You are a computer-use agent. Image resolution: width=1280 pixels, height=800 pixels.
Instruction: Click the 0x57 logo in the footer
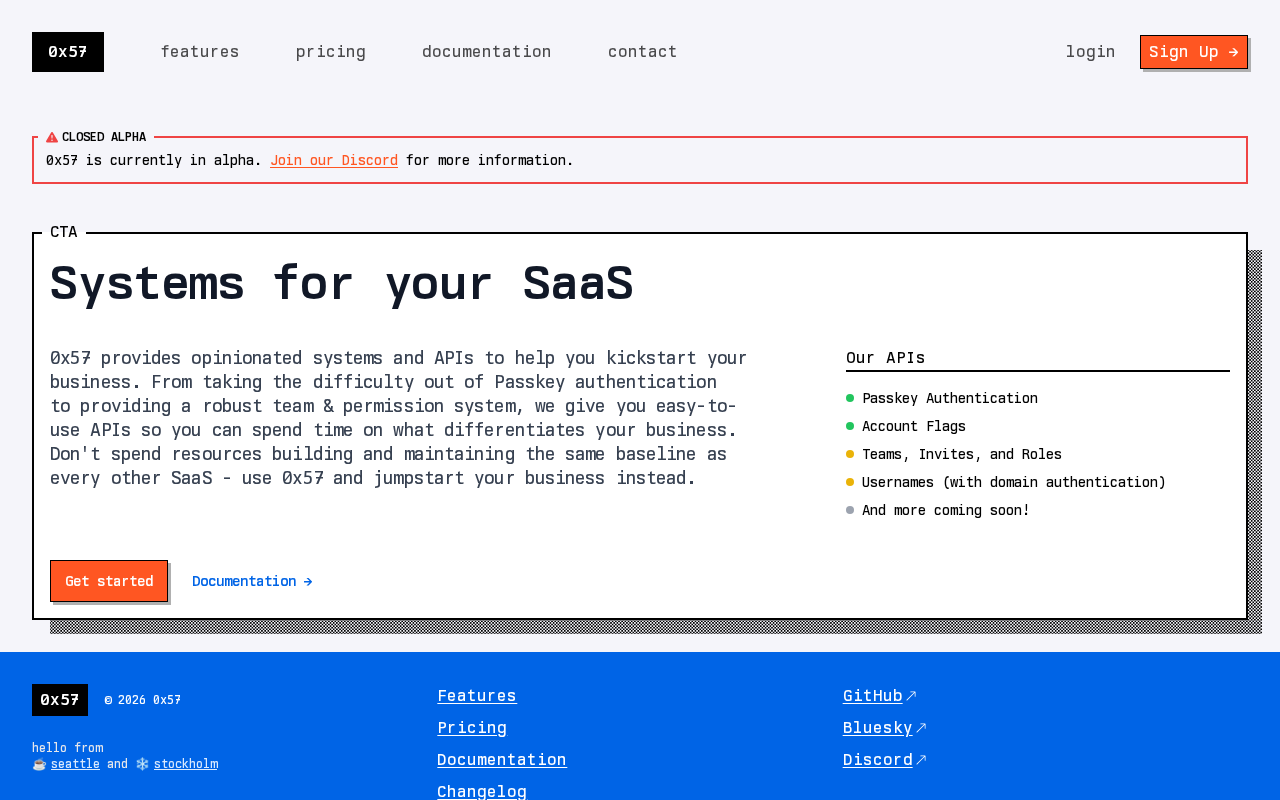coord(60,700)
